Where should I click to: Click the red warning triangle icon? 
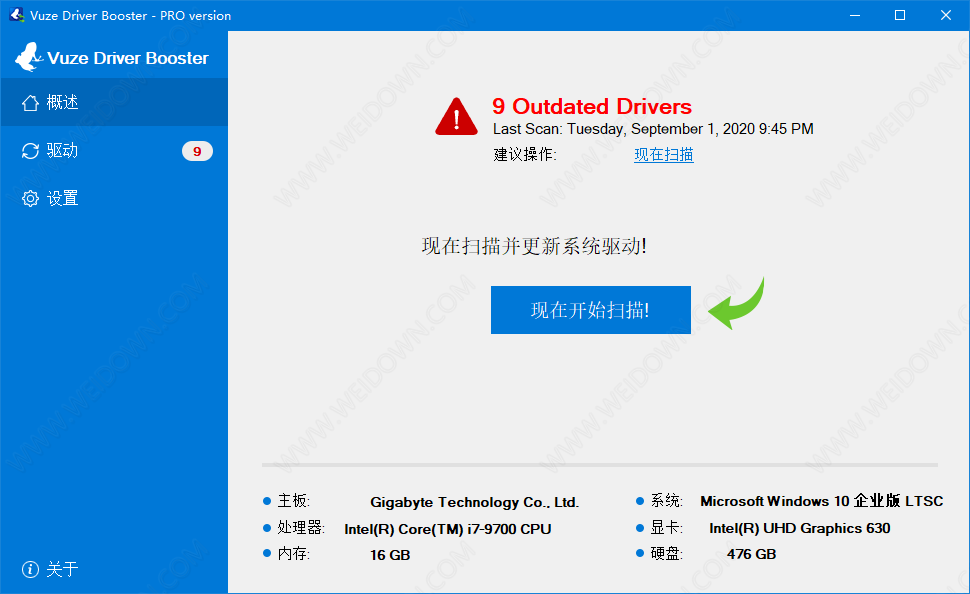pyautogui.click(x=456, y=117)
